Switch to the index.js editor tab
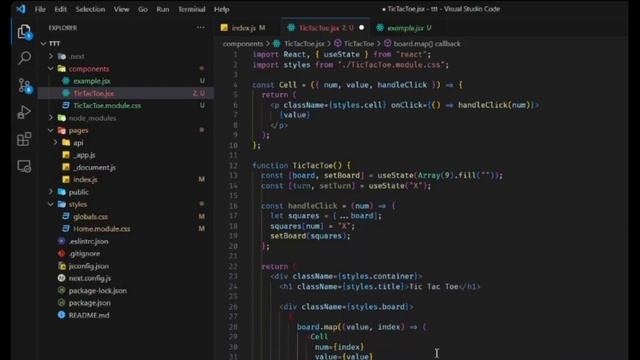This screenshot has height=360, width=640. [x=247, y=28]
